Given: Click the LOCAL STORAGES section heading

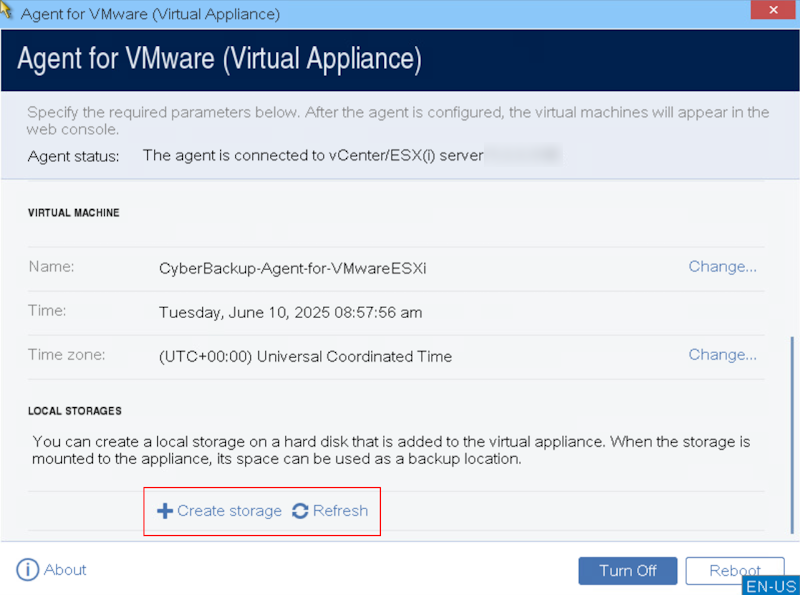Looking at the screenshot, I should click(74, 411).
